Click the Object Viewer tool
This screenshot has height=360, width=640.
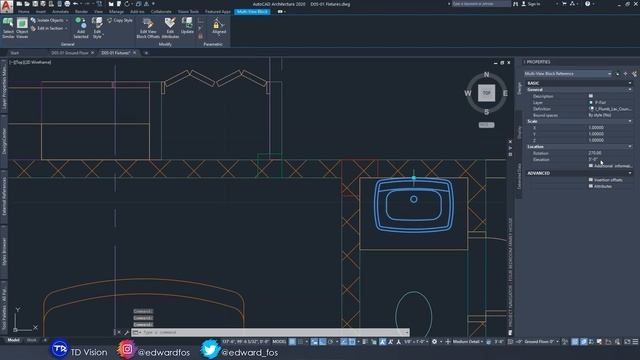tap(22, 28)
